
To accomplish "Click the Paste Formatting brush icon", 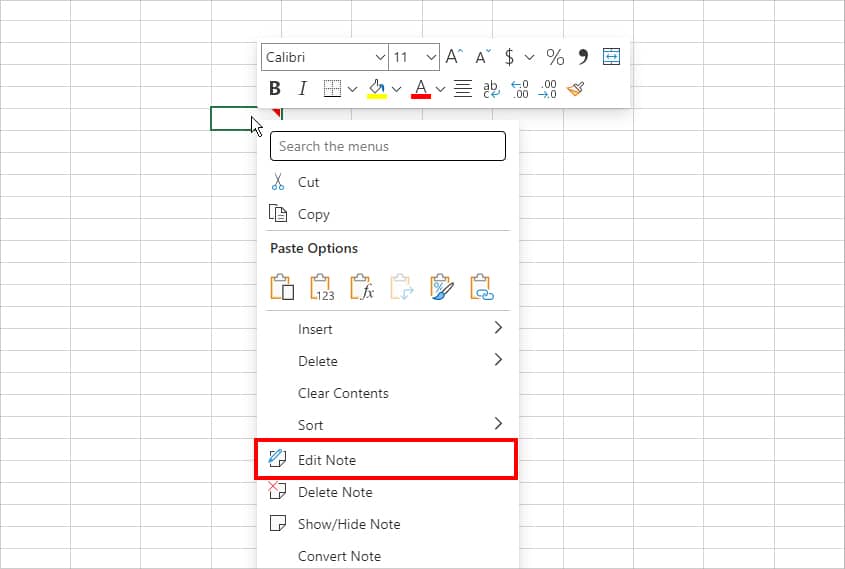I will (x=442, y=287).
